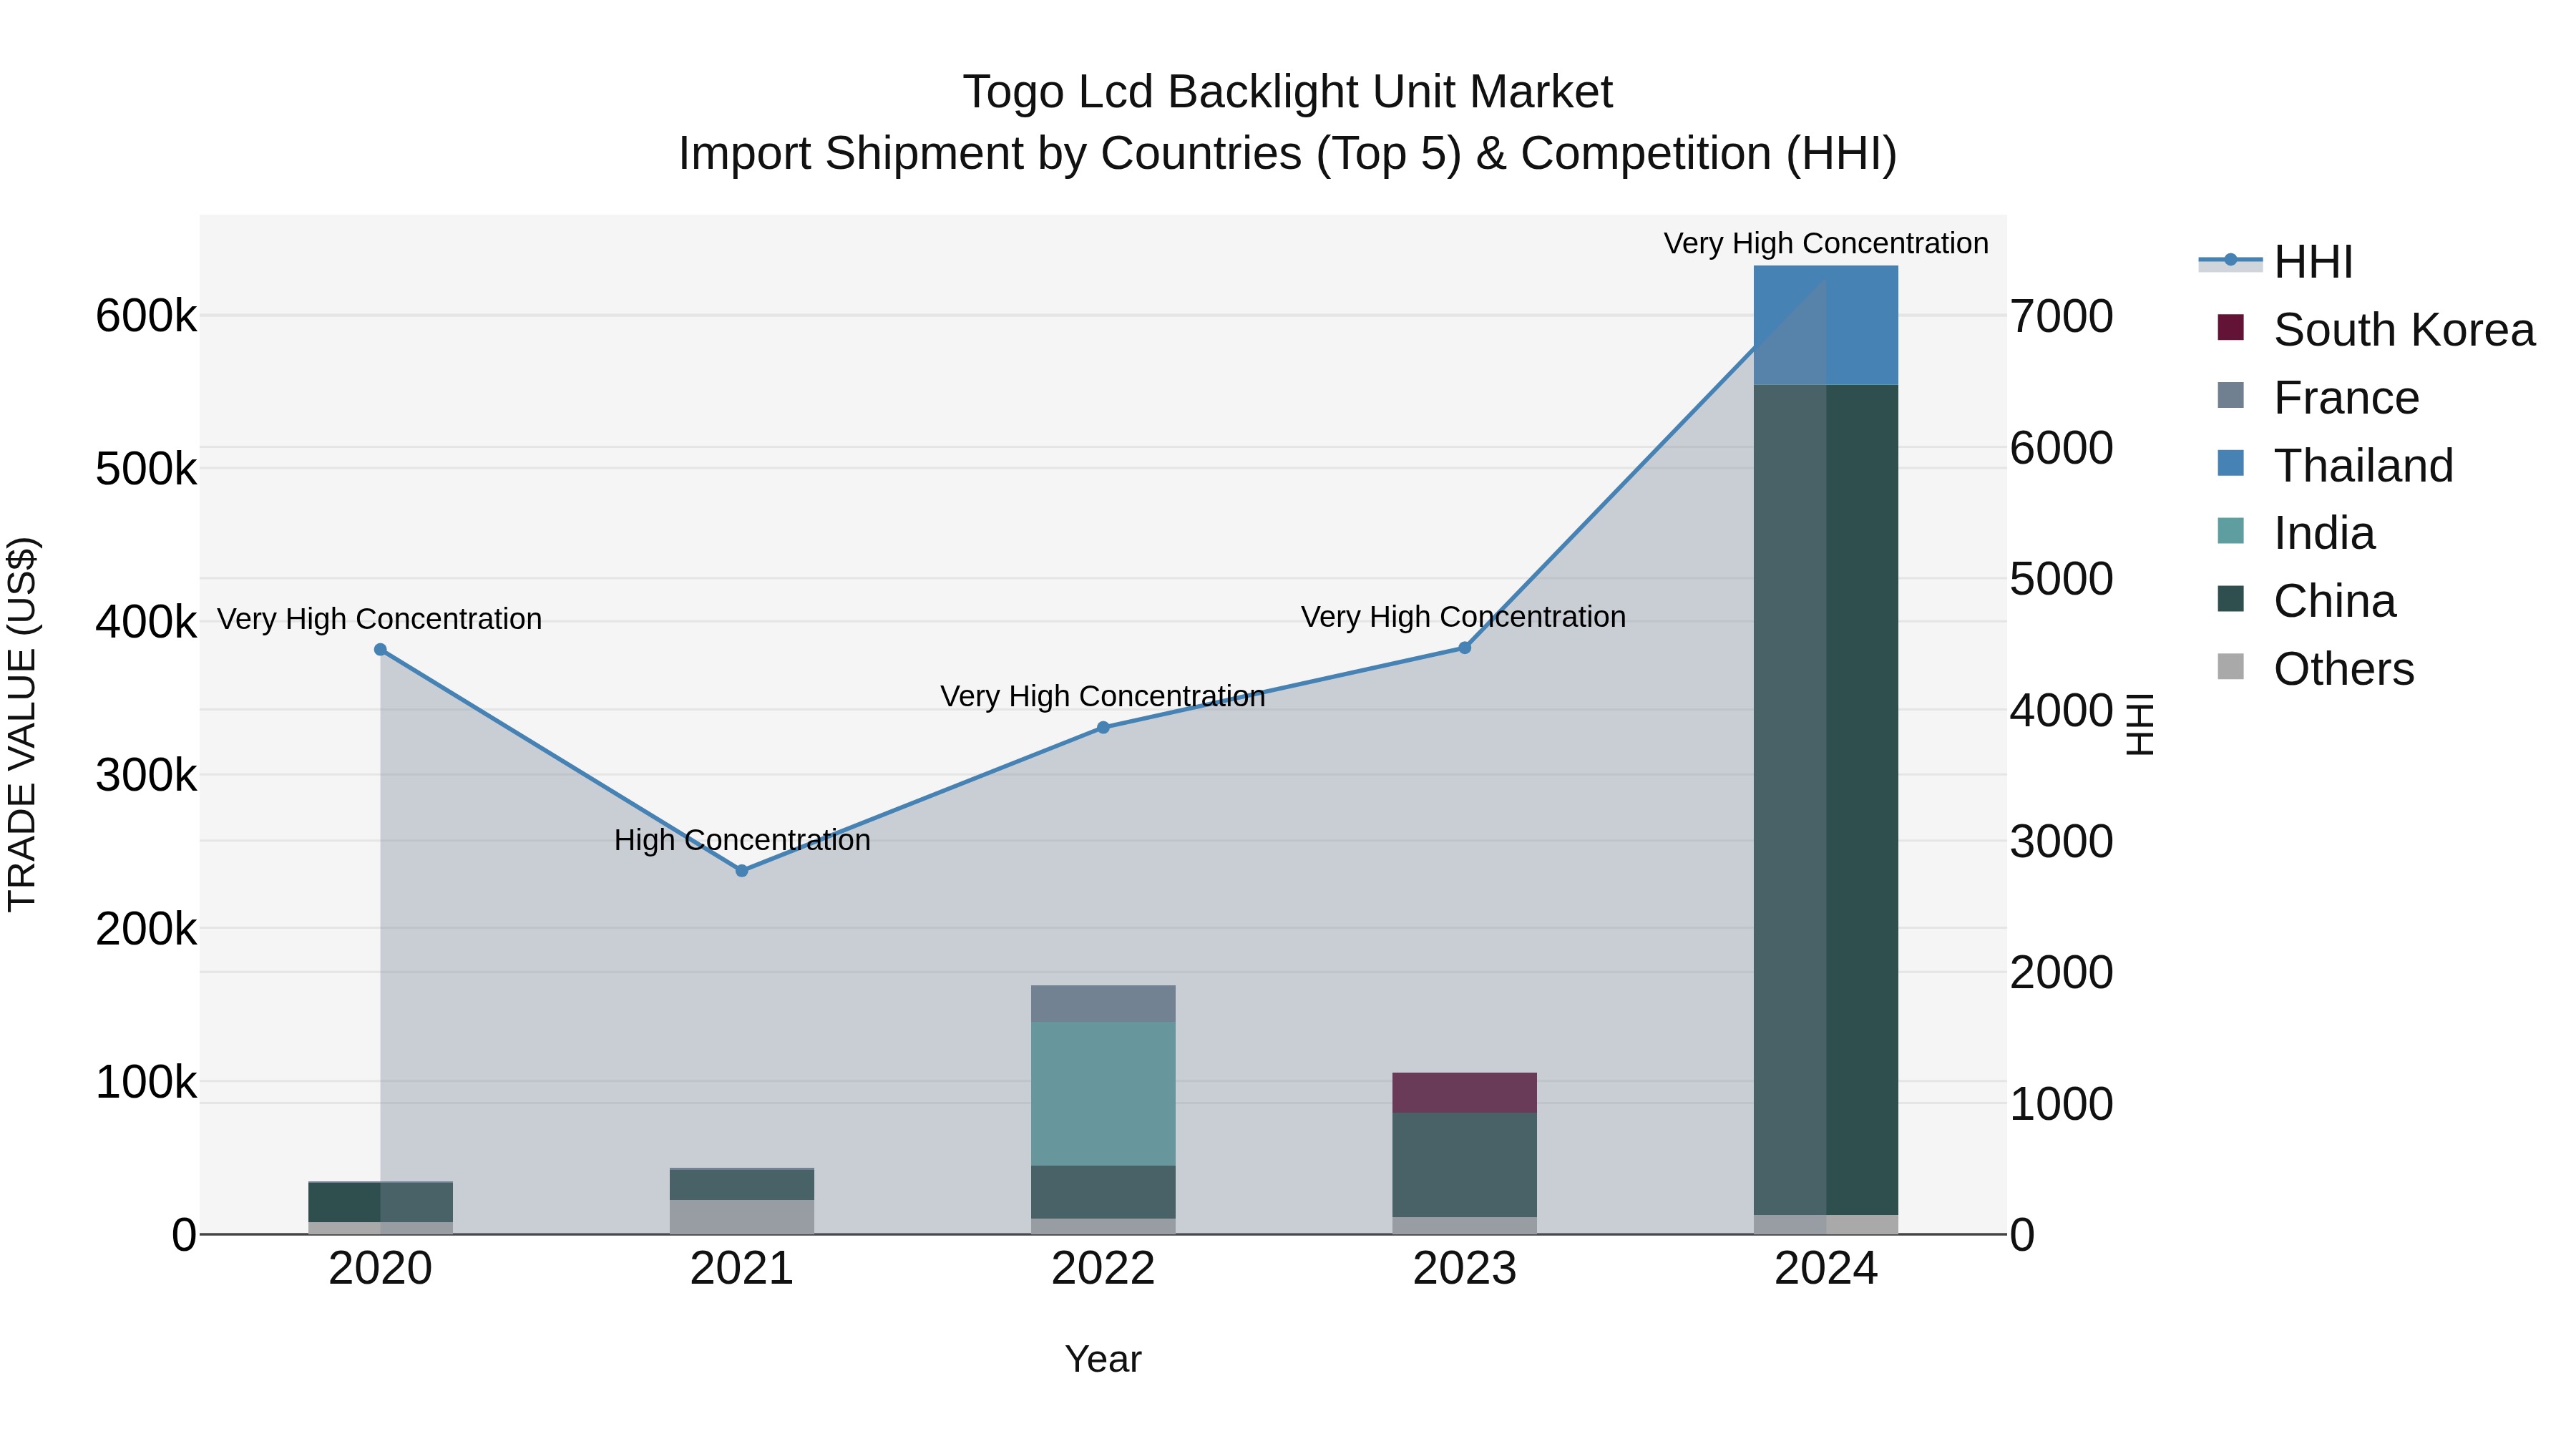Click 'High Concentration' label above 2021
Screen dimensions: 2576x1449
(x=742, y=841)
